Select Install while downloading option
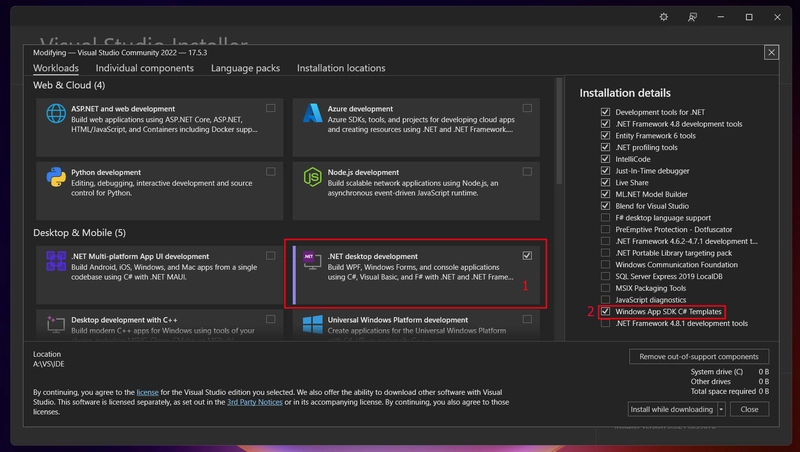This screenshot has width=800, height=452. pos(672,409)
